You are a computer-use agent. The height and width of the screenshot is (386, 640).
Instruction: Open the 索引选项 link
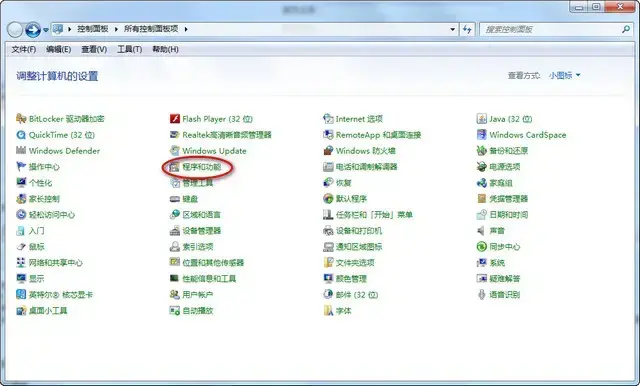tap(198, 246)
